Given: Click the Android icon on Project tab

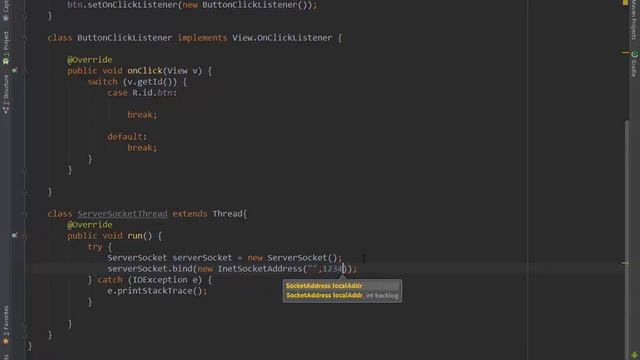Looking at the screenshot, I should click(6, 61).
